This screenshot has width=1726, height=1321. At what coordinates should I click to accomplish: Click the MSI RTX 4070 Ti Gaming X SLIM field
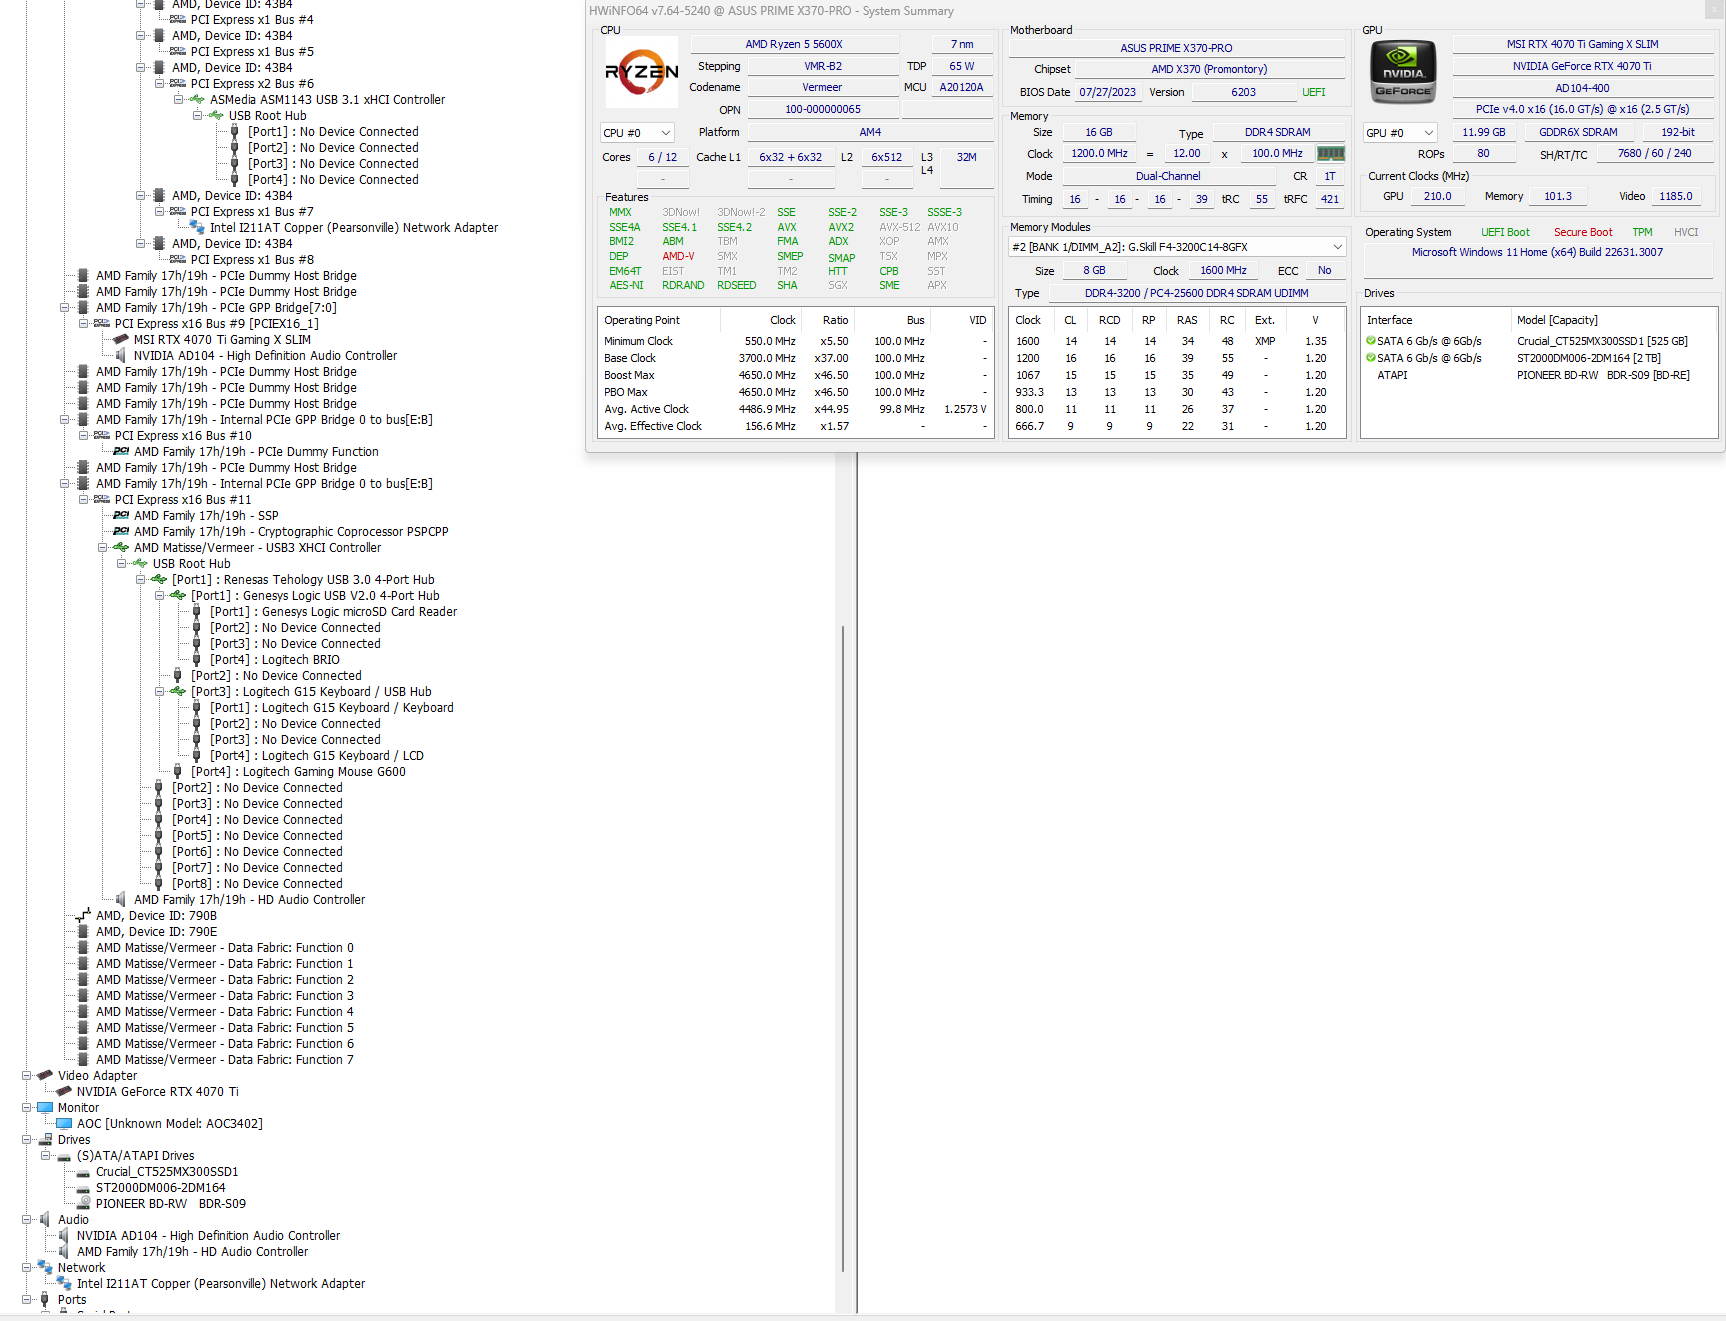(x=1582, y=44)
